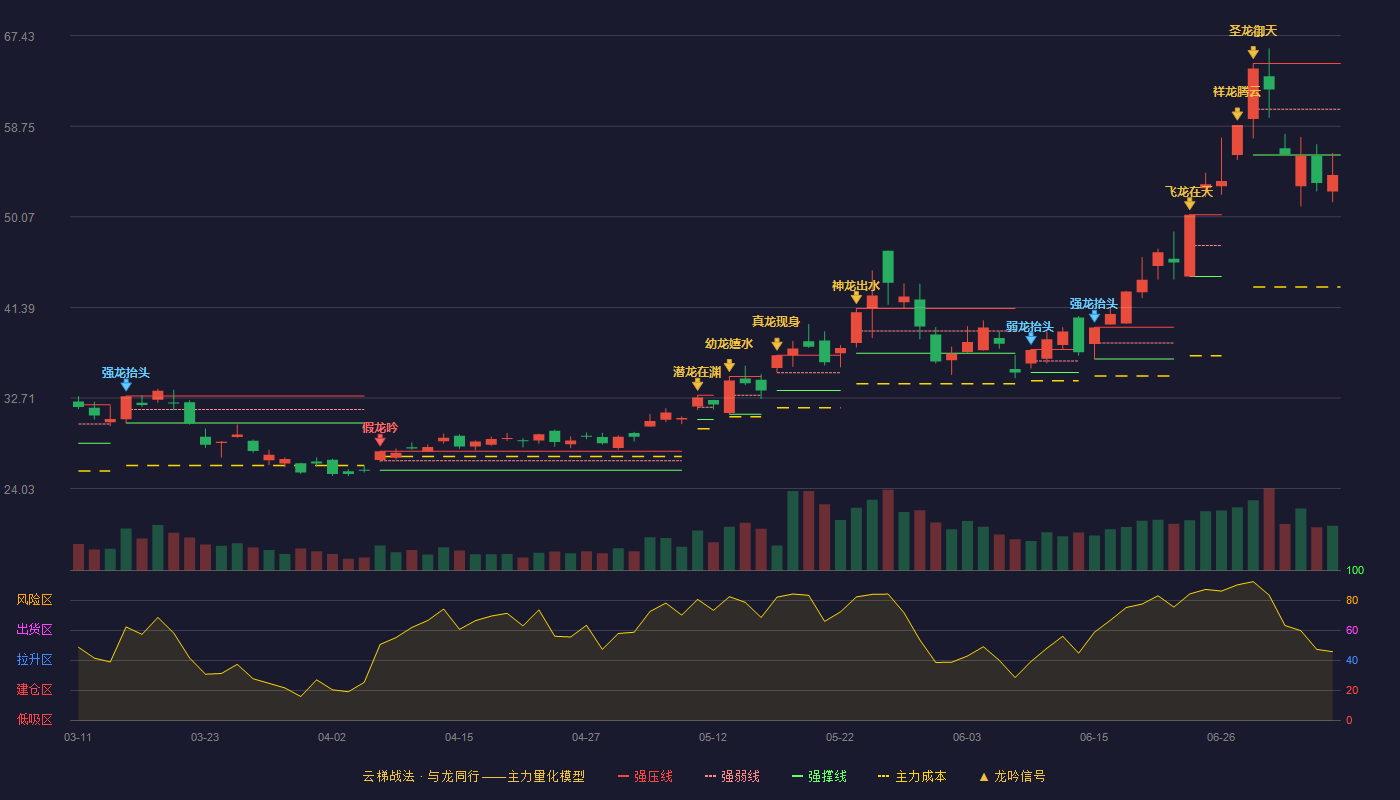The width and height of the screenshot is (1400, 800).
Task: Click the 04-27 date axis label
Action: coord(586,737)
